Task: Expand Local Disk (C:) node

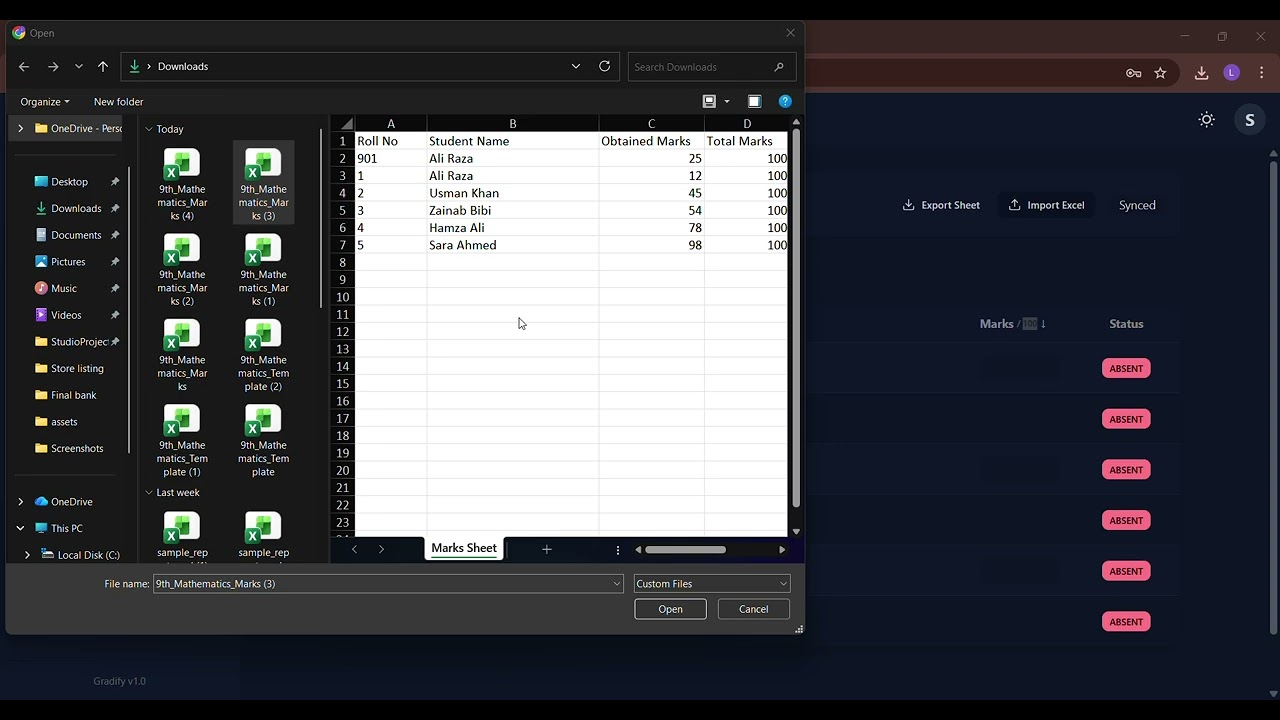Action: 27,555
